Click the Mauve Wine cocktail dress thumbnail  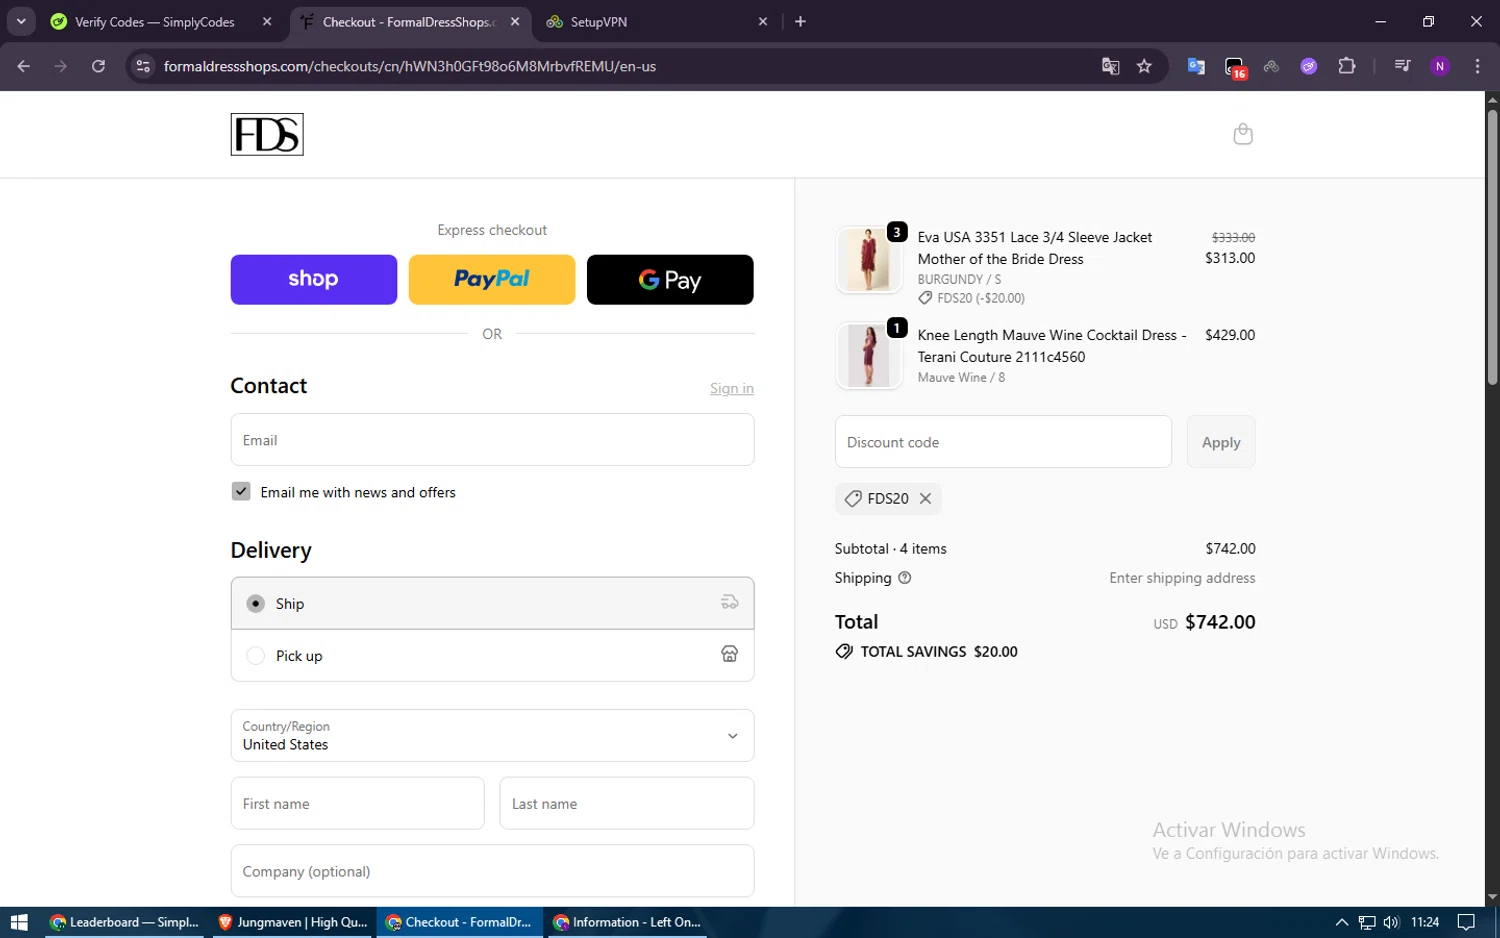[868, 356]
